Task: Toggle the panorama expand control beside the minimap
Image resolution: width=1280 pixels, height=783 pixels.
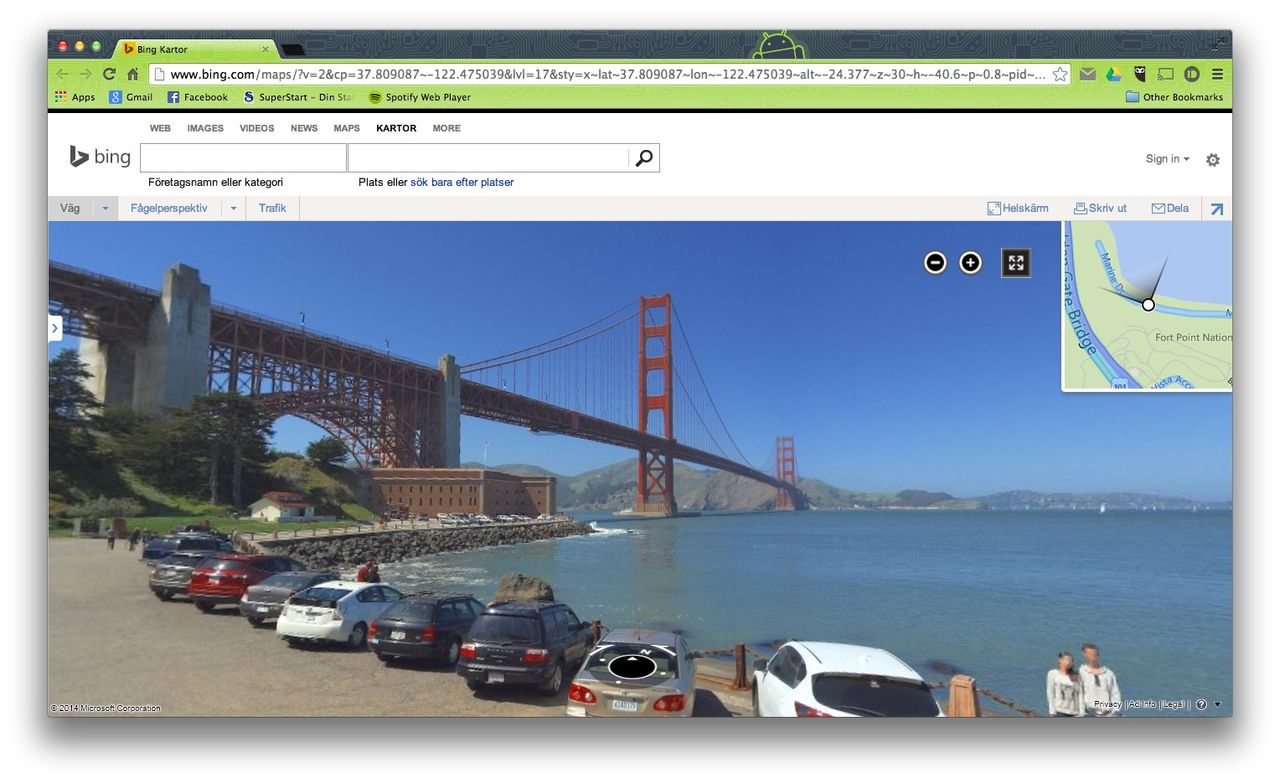Action: [x=1015, y=262]
